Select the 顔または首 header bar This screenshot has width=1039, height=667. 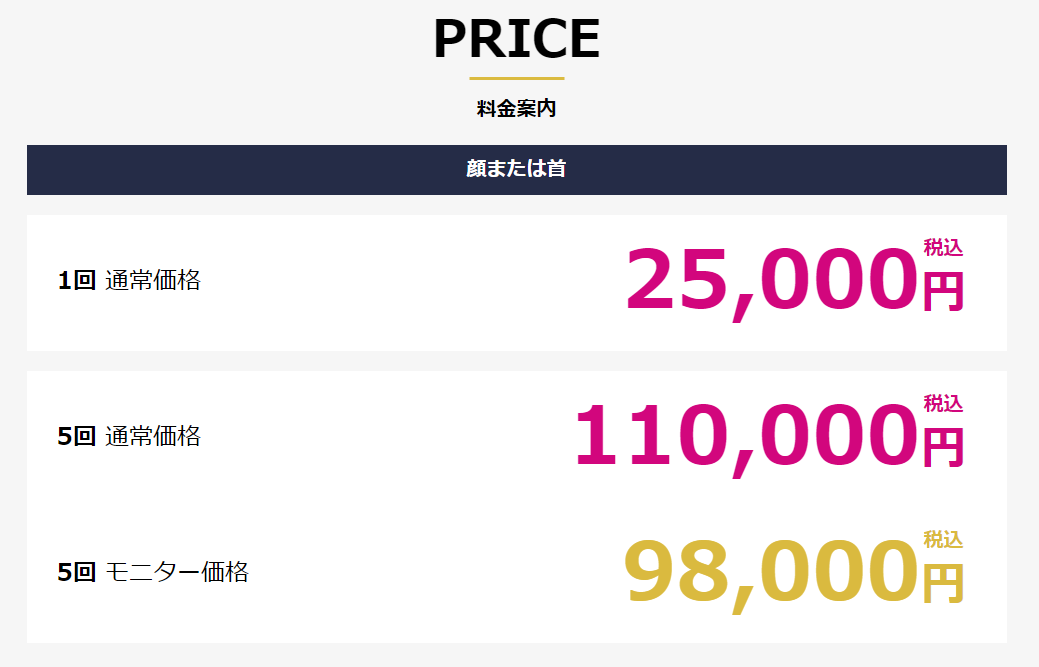click(517, 170)
